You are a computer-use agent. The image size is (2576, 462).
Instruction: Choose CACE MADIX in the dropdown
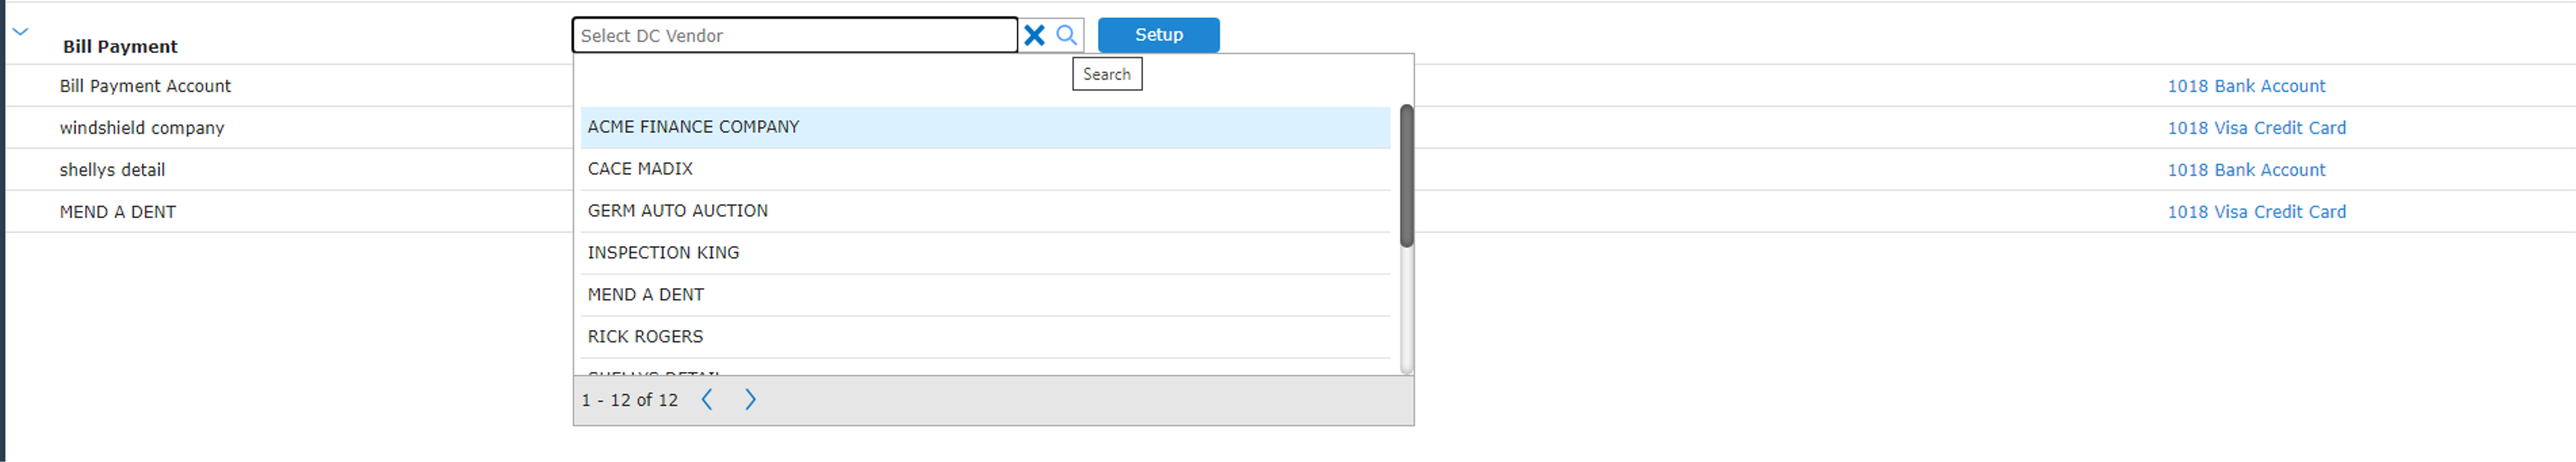[985, 169]
